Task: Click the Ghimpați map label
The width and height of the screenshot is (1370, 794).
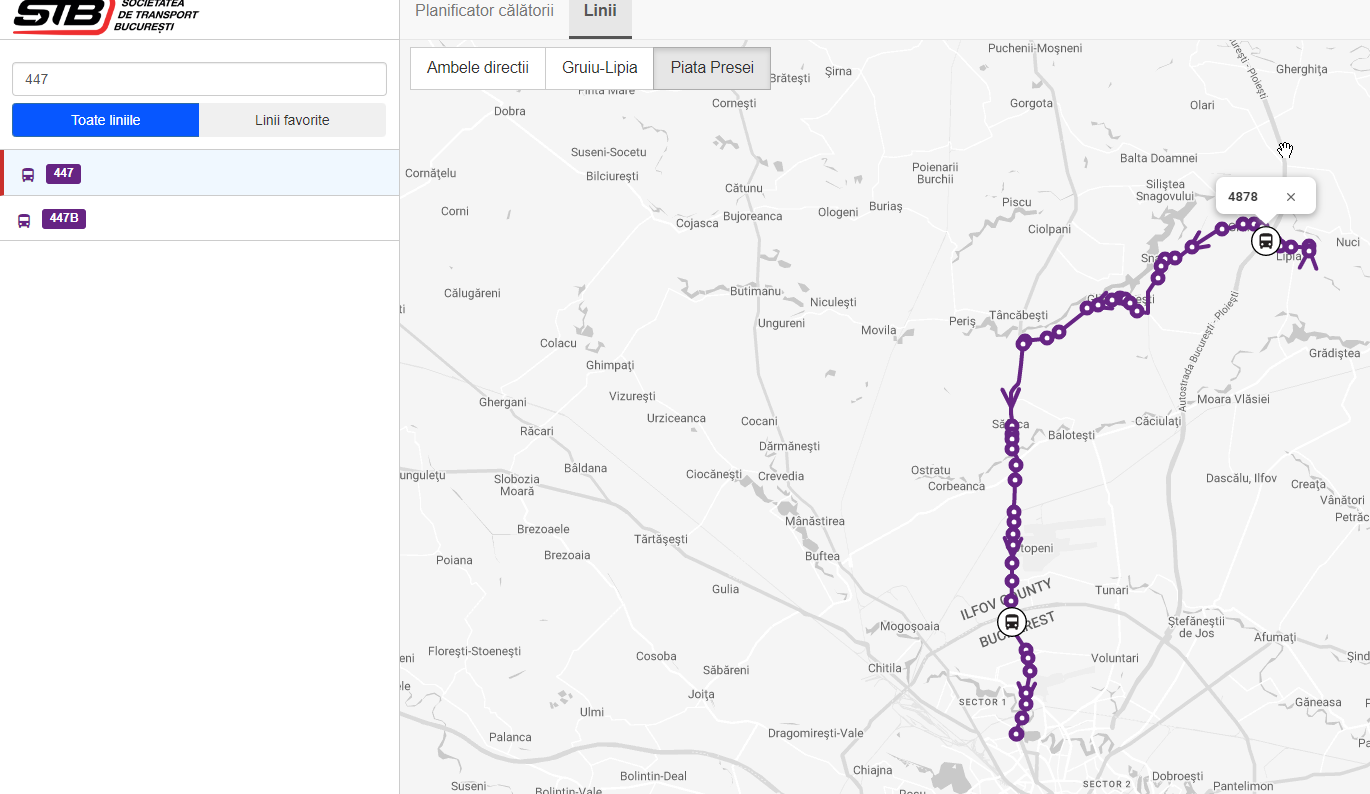Action: [610, 365]
